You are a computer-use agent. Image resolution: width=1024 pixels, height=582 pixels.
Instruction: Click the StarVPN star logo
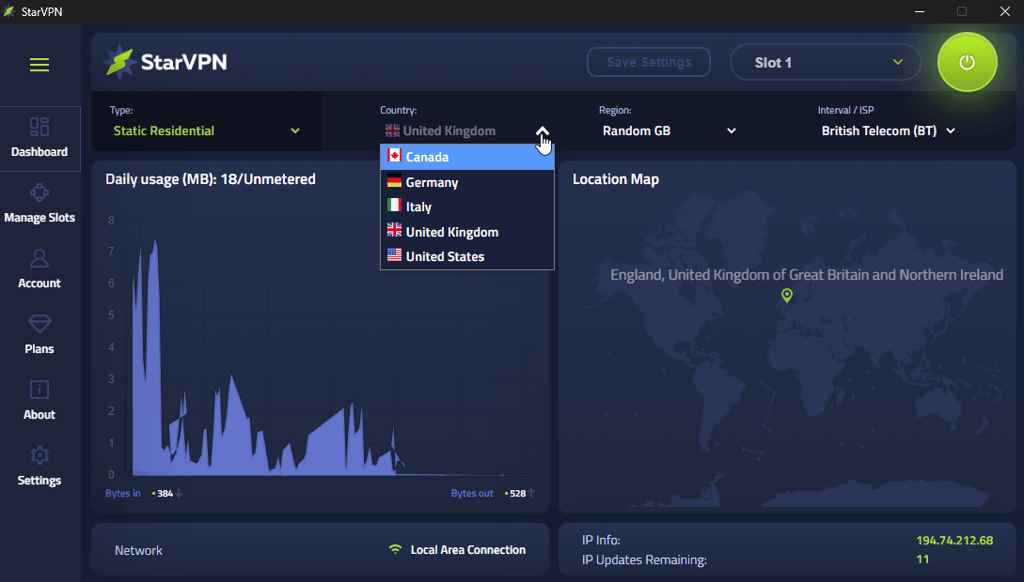click(120, 62)
